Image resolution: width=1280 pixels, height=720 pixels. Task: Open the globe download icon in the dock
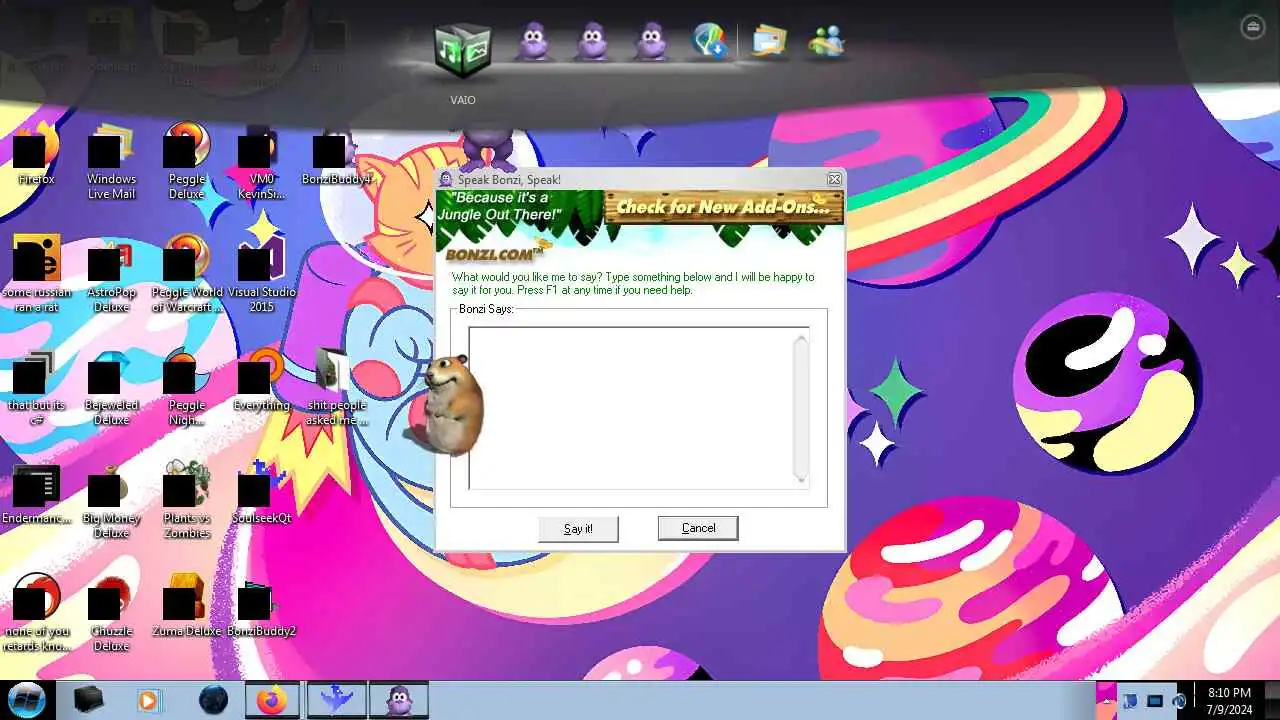tap(710, 43)
